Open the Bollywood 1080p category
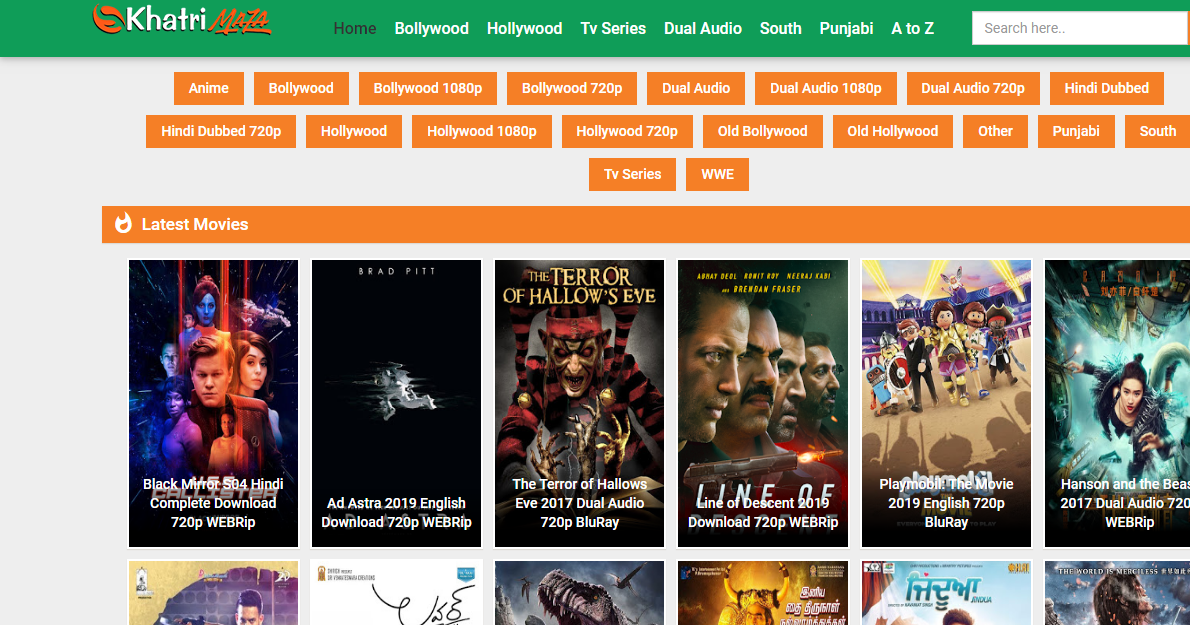Image resolution: width=1190 pixels, height=625 pixels. pyautogui.click(x=427, y=88)
